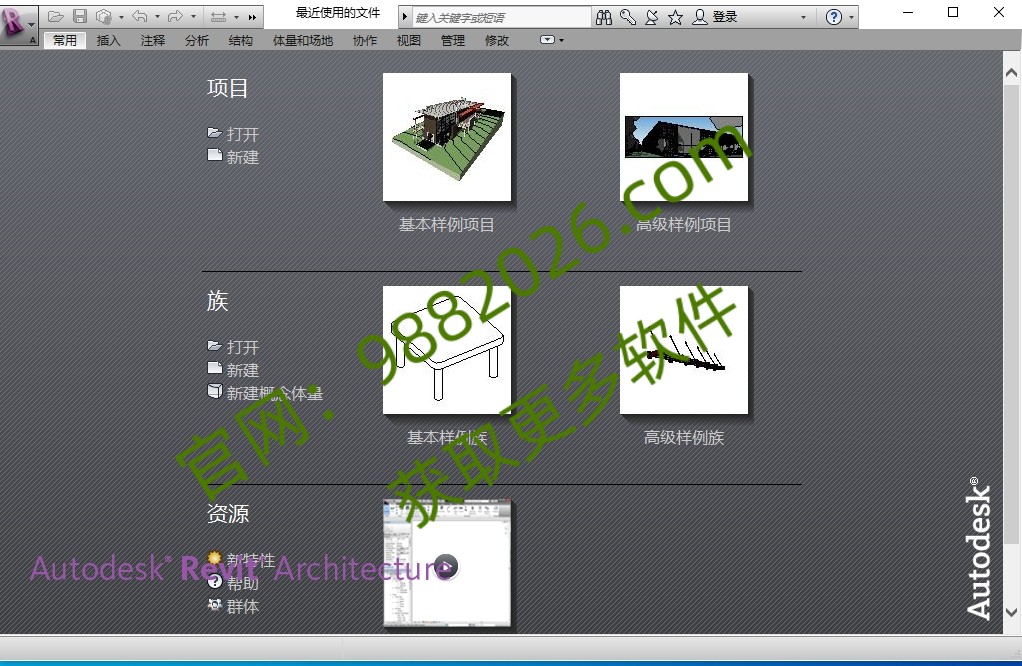Viewport: 1022px width, 666px height.
Task: Click the binoculars search icon
Action: (604, 18)
